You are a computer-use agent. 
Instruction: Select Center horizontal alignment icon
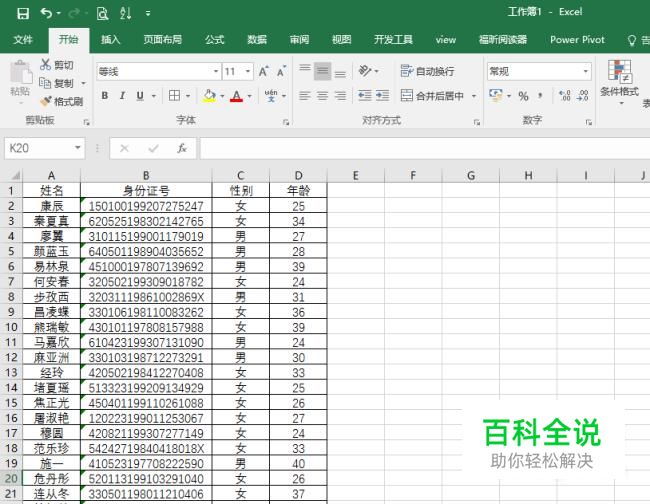pos(323,96)
